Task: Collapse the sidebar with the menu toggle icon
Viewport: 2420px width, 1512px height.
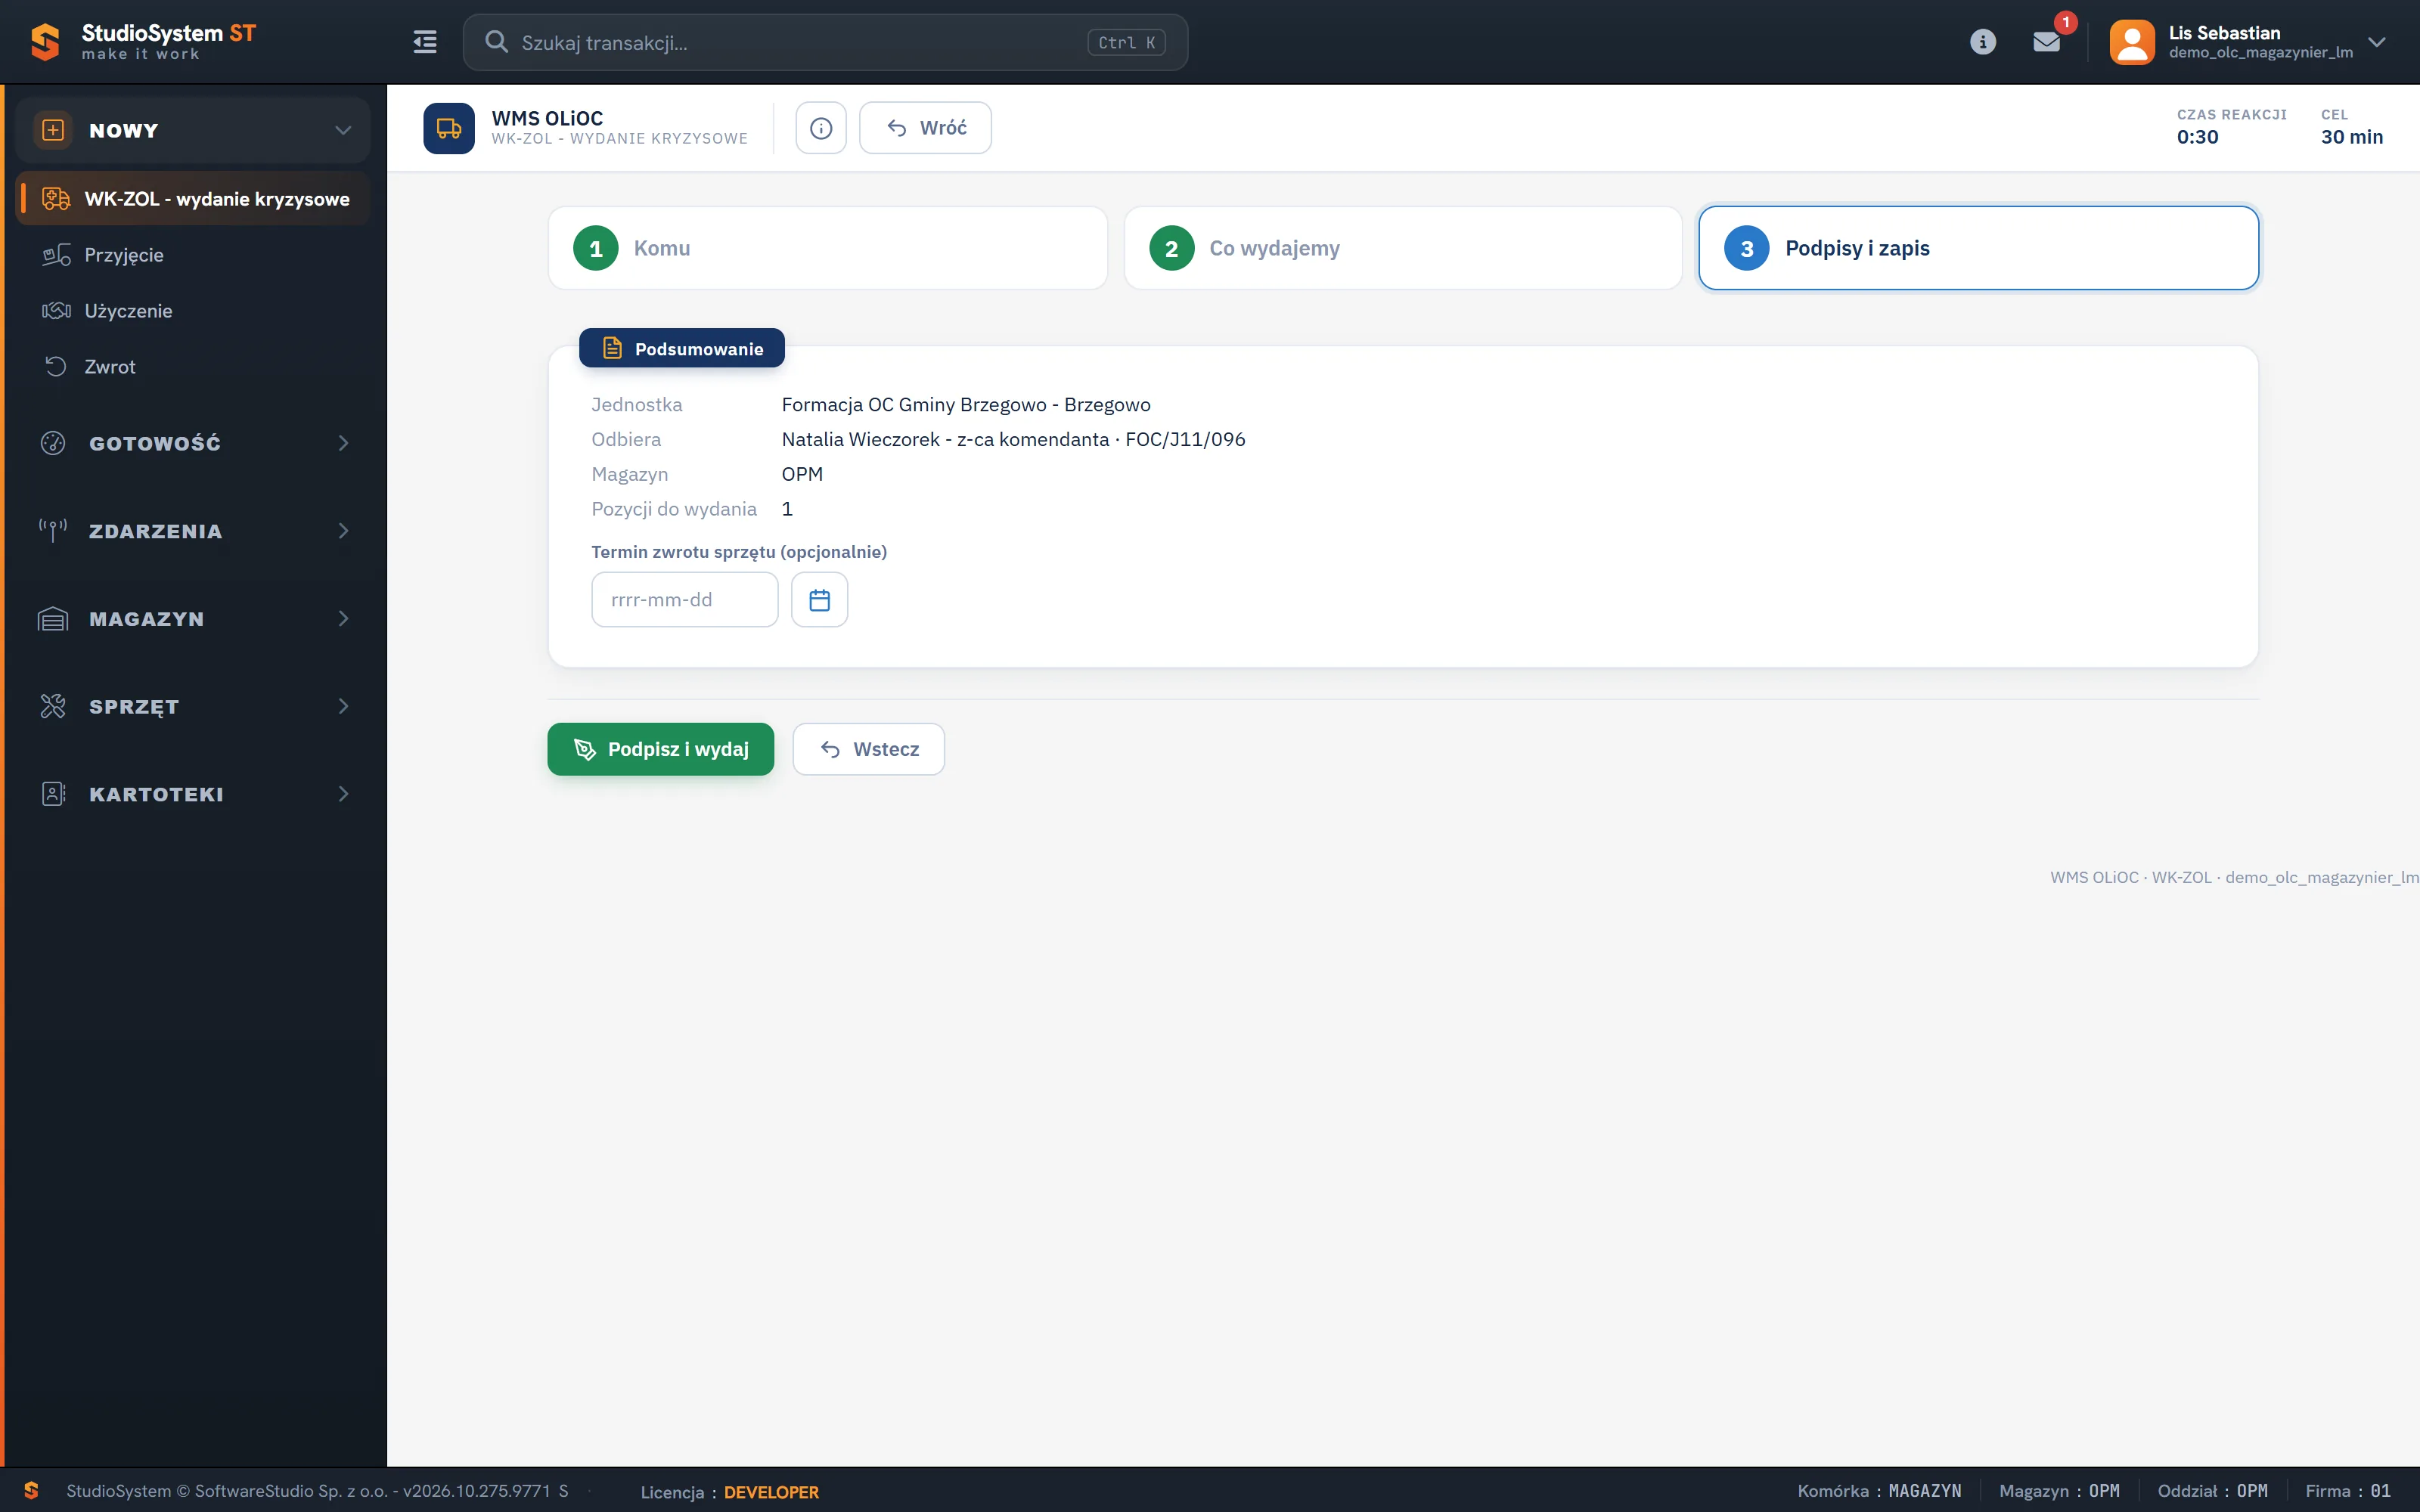Action: click(x=425, y=42)
